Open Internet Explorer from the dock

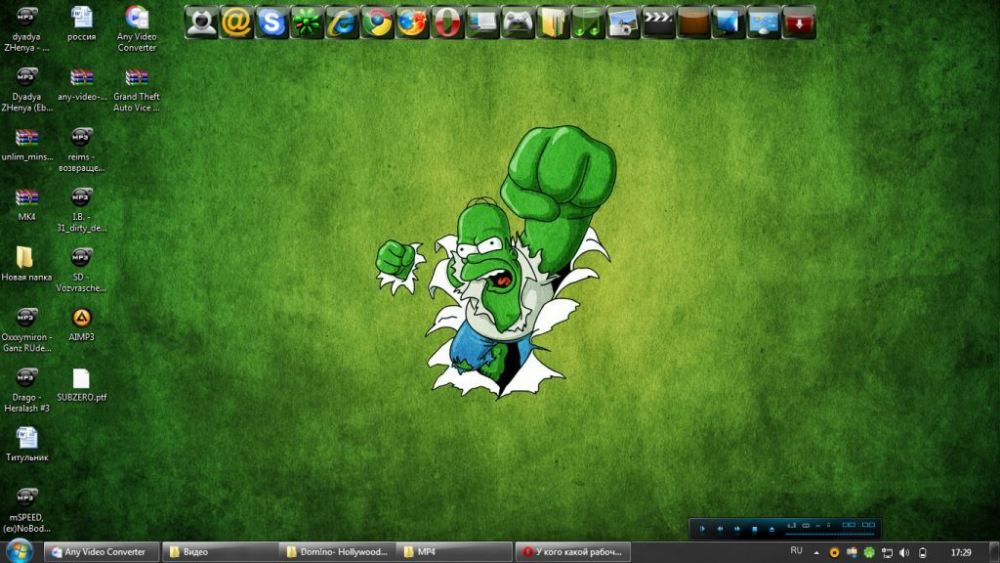[342, 22]
